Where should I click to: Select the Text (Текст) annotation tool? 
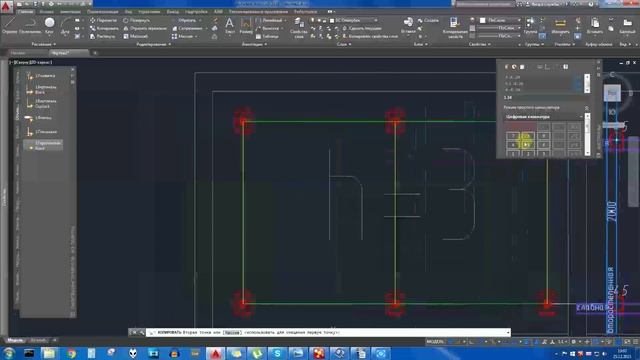coord(230,25)
